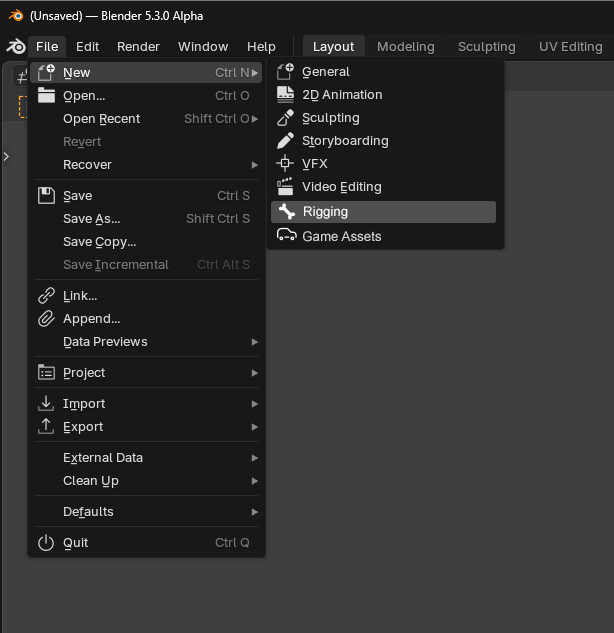Screen dimensions: 614x633
Task: Click the Append... menu label
Action: 92,319
